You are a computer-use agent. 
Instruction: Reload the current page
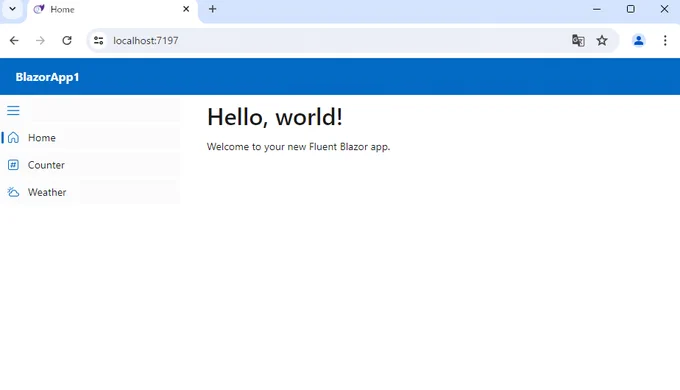[x=67, y=41]
